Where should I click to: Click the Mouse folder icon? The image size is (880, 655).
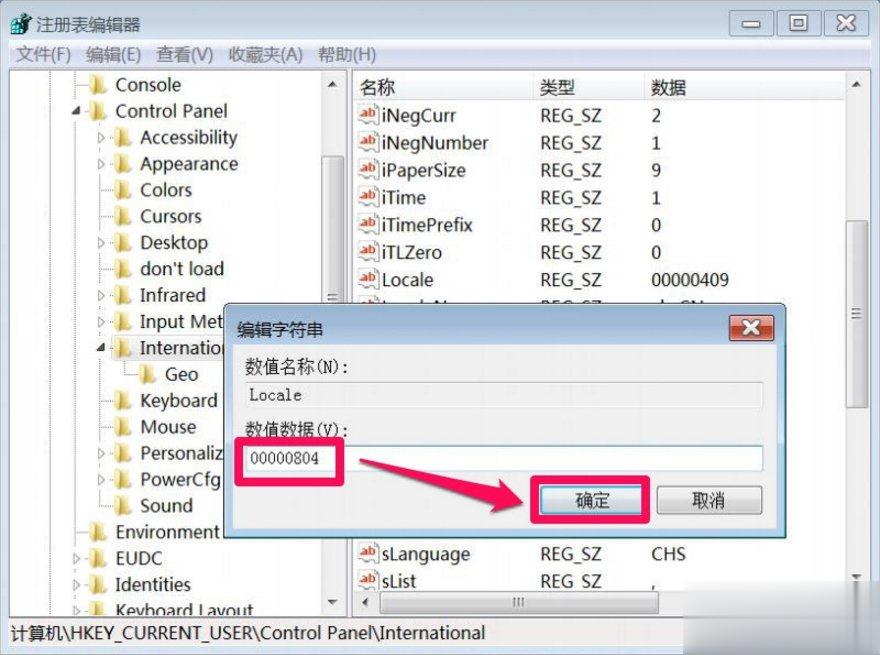click(x=123, y=427)
